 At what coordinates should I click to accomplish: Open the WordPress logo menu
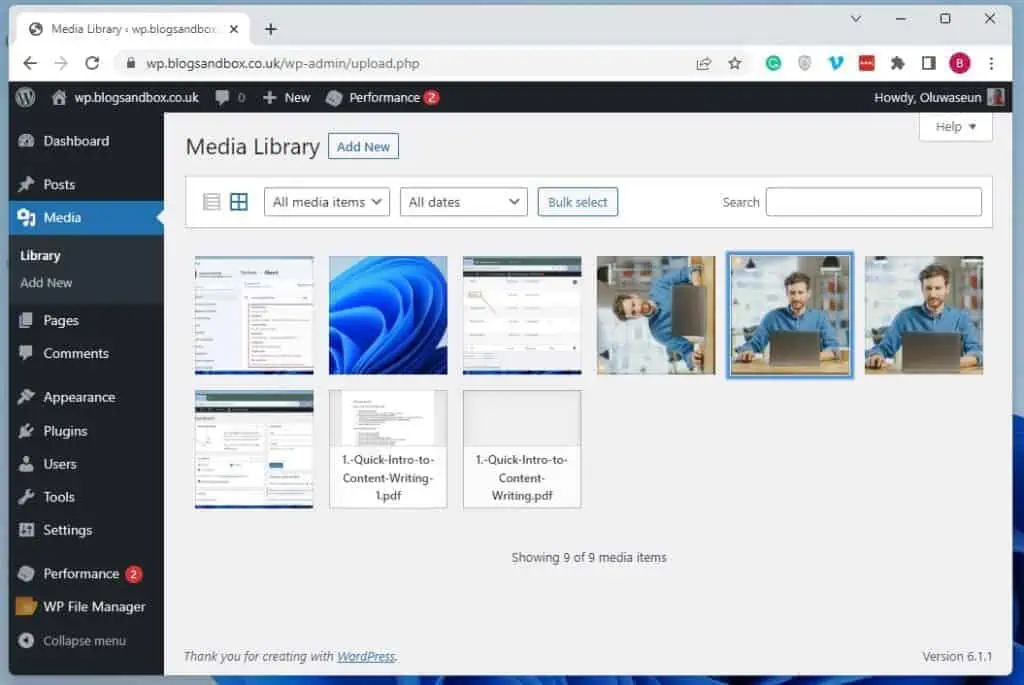pos(25,97)
